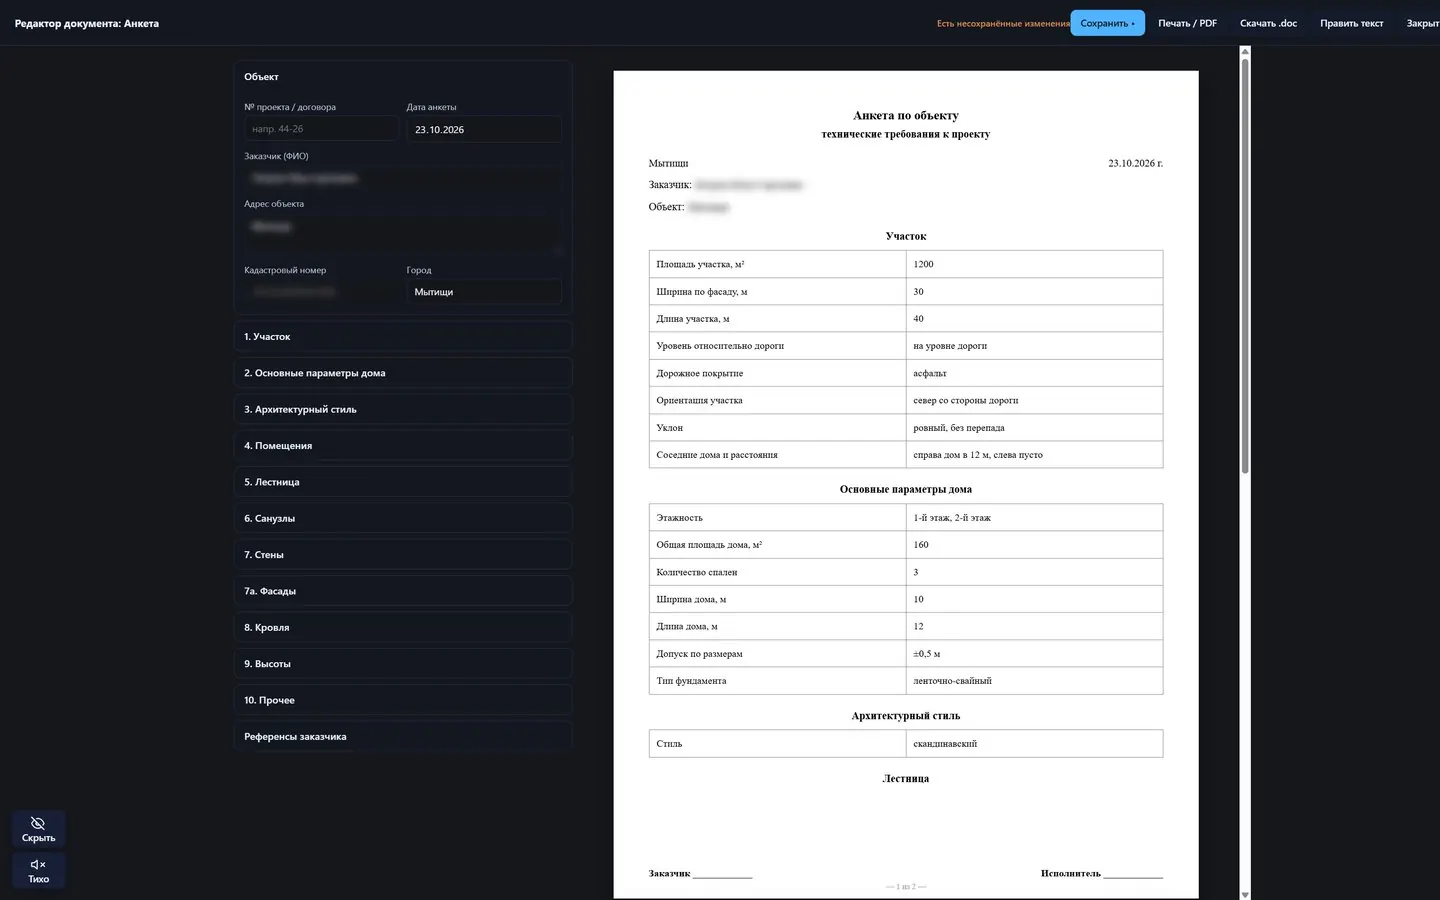Select the "на уровне дороги" cell
1440x900 pixels.
(1034, 346)
